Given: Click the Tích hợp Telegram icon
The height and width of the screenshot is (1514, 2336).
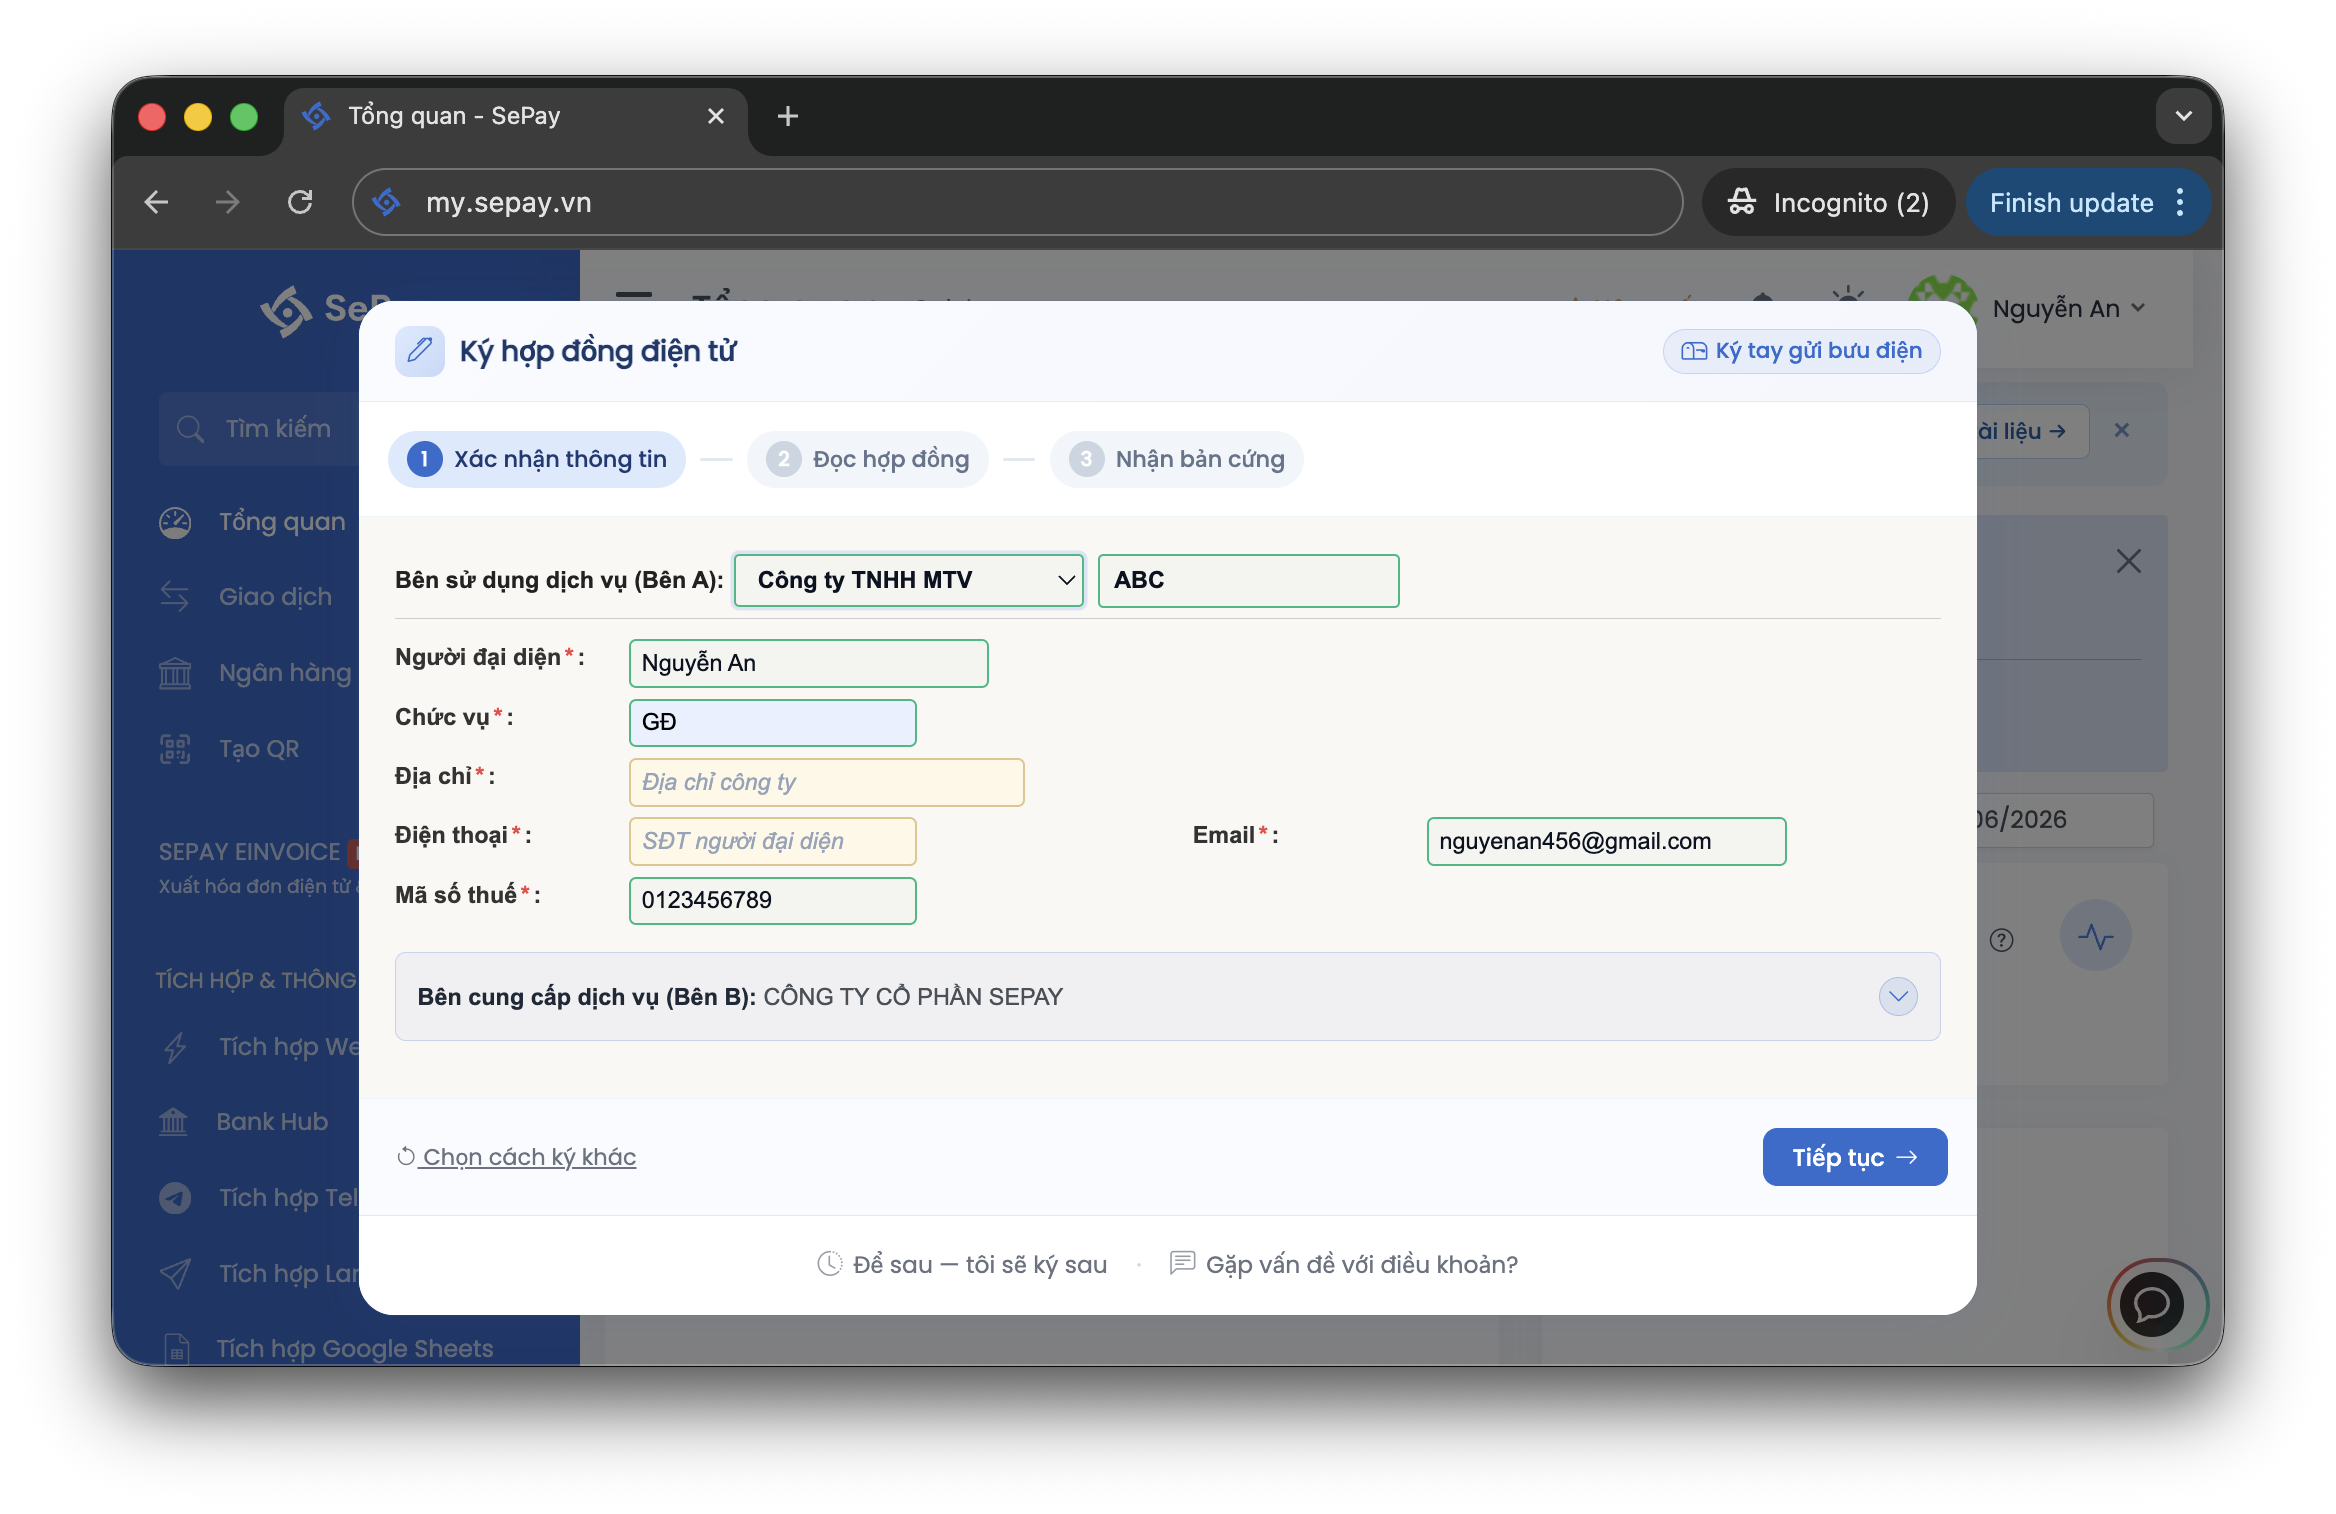Looking at the screenshot, I should coord(175,1198).
